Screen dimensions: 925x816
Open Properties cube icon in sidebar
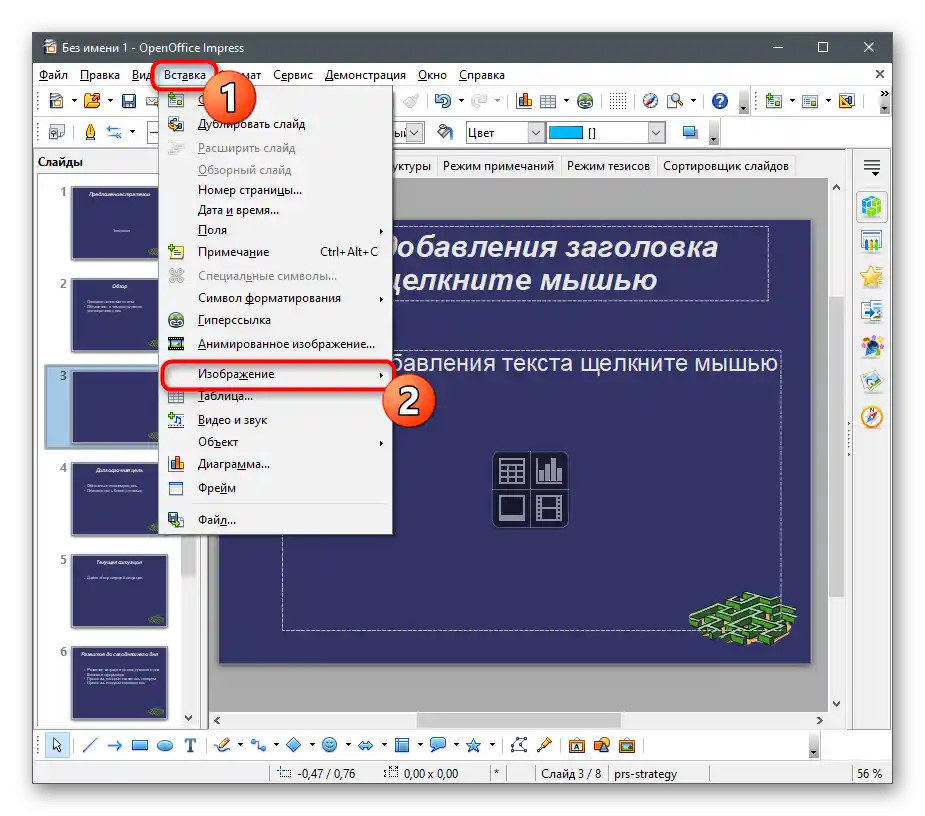pos(871,207)
